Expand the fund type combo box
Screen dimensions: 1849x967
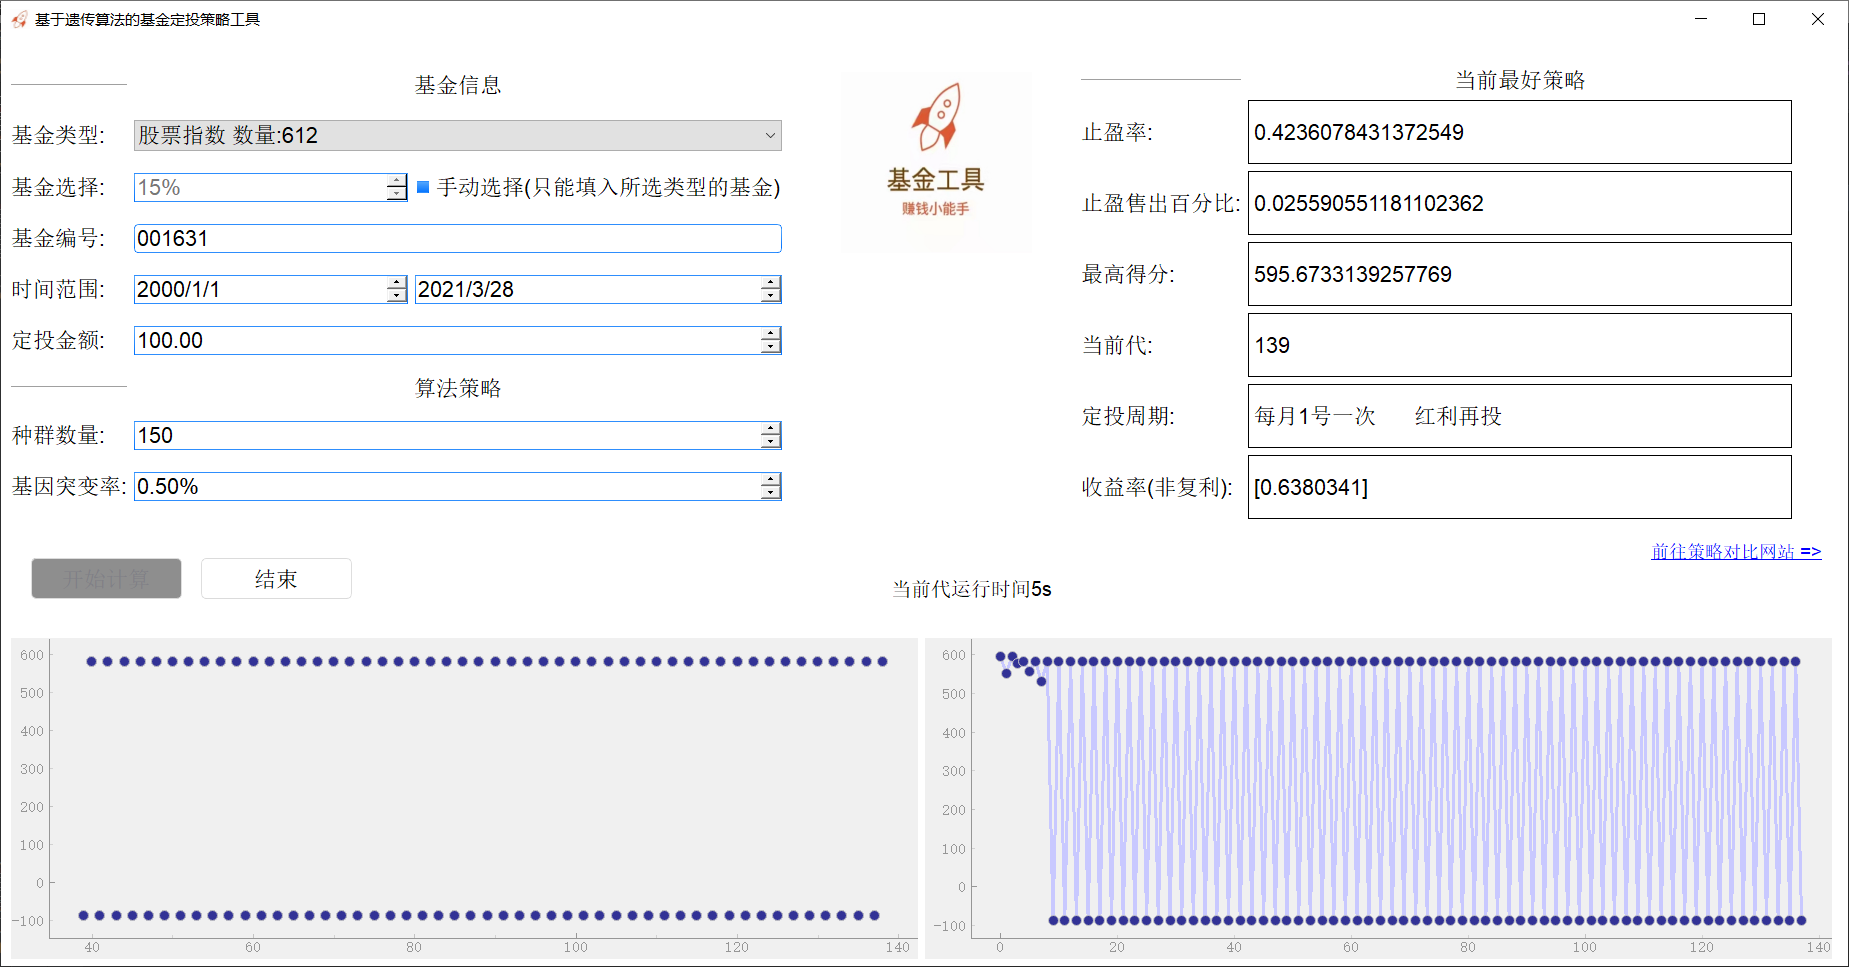[457, 135]
